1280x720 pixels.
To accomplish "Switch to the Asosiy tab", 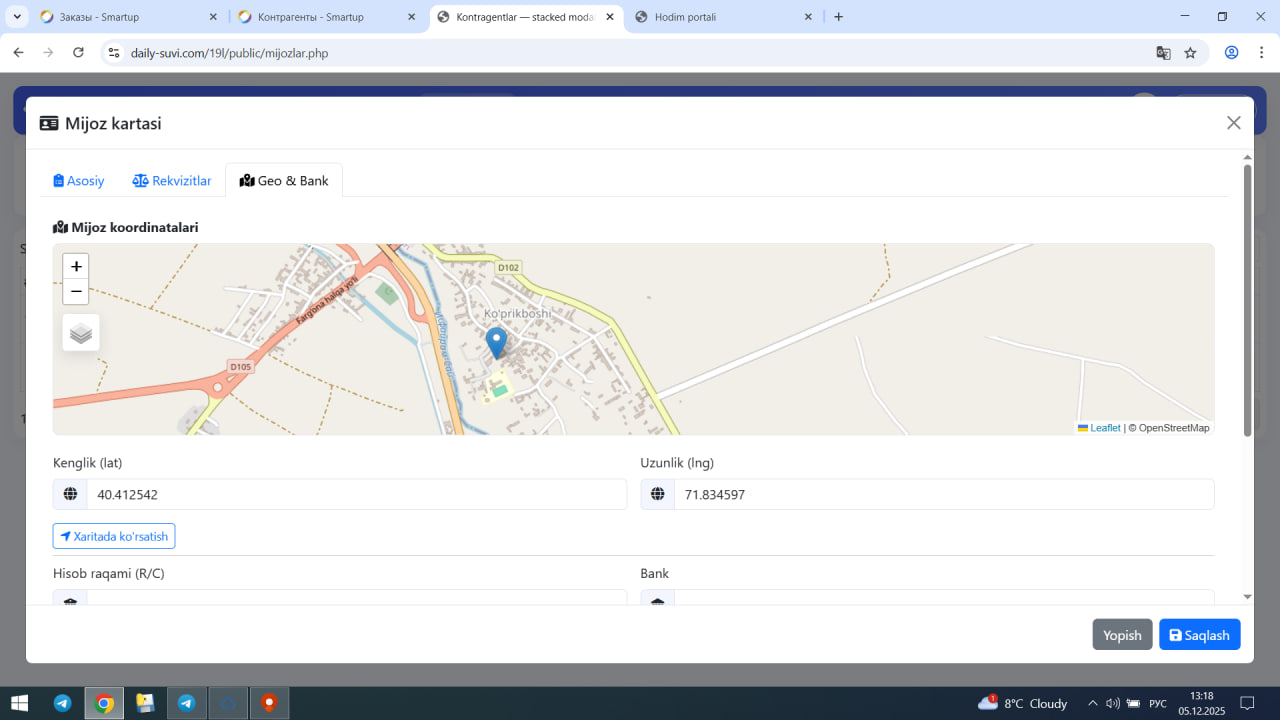I will tap(79, 181).
